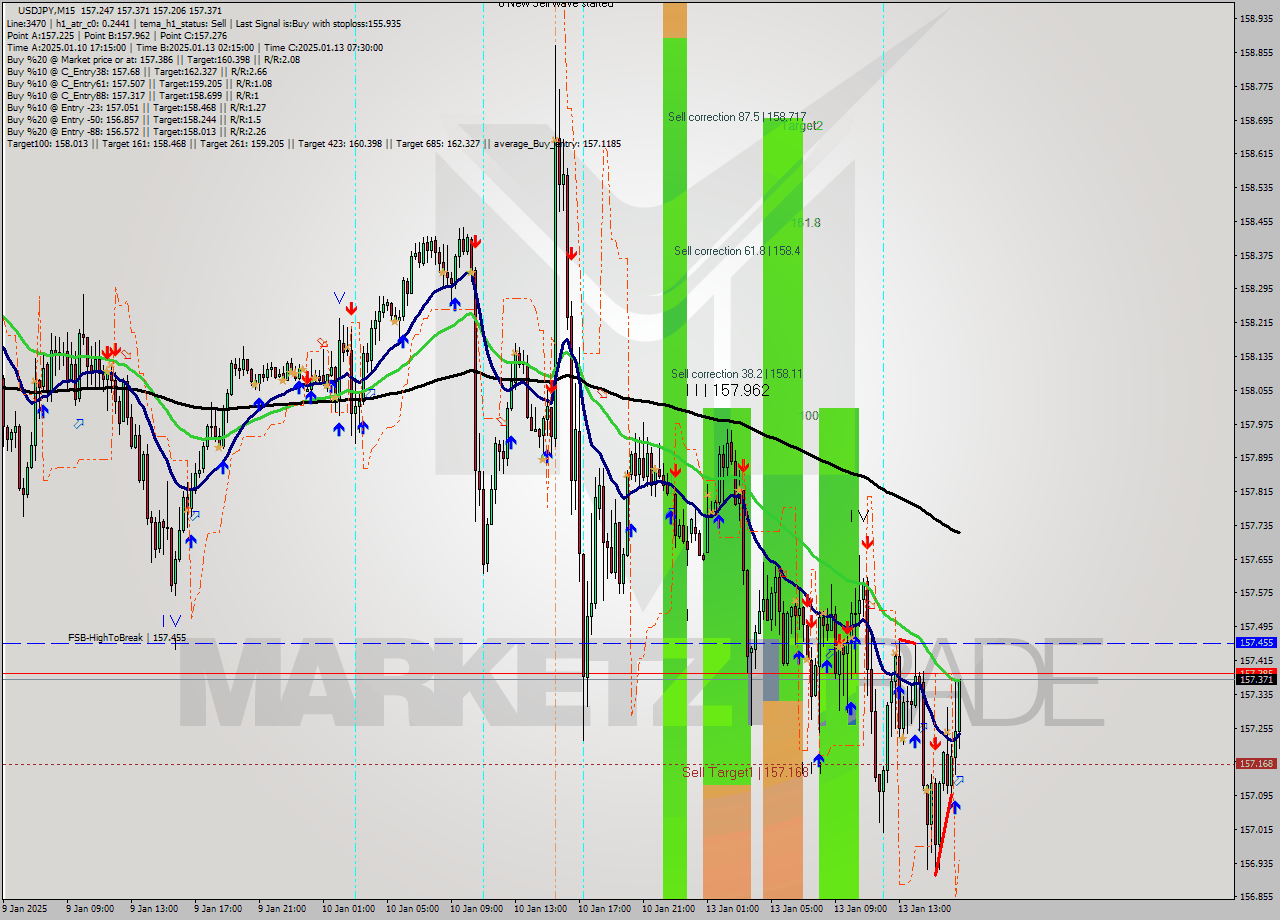The width and height of the screenshot is (1280, 920).
Task: Click the 156.935 price scale label
Action: pos(1256,863)
